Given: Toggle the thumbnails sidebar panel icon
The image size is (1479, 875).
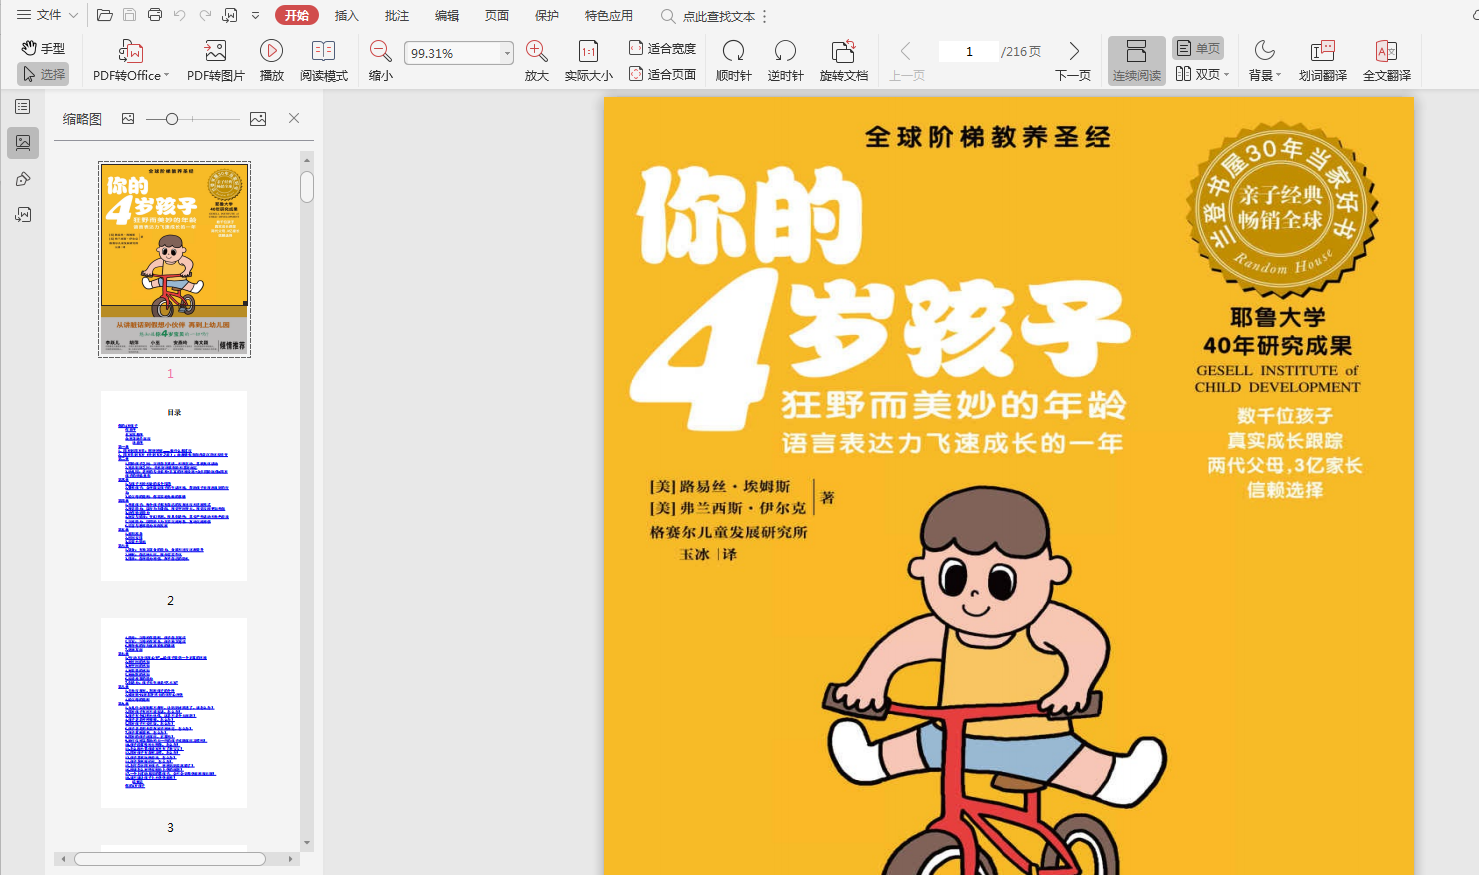Looking at the screenshot, I should (23, 143).
